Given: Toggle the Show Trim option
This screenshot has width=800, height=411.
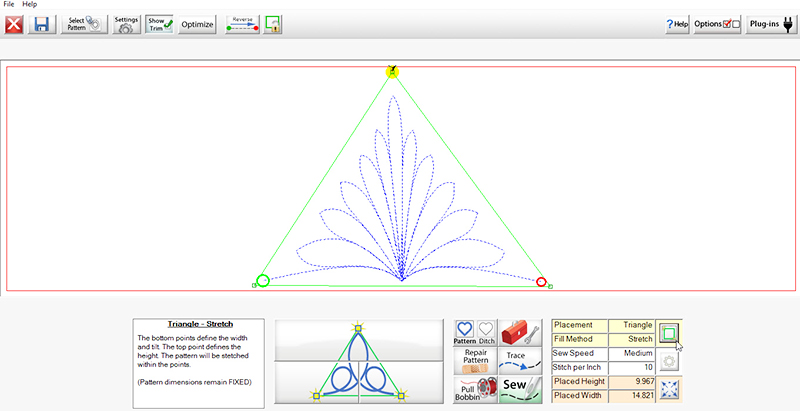Looking at the screenshot, I should pyautogui.click(x=160, y=24).
